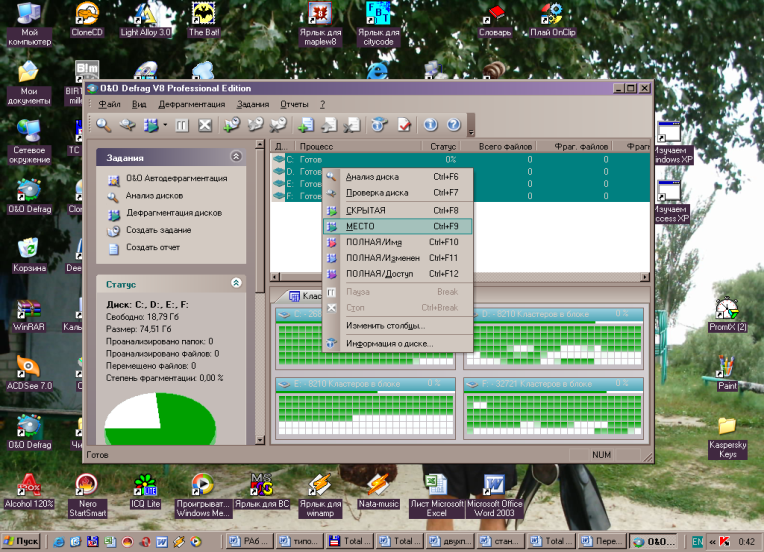
Task: Click the blue 'i' About toolbar icon
Action: point(430,125)
